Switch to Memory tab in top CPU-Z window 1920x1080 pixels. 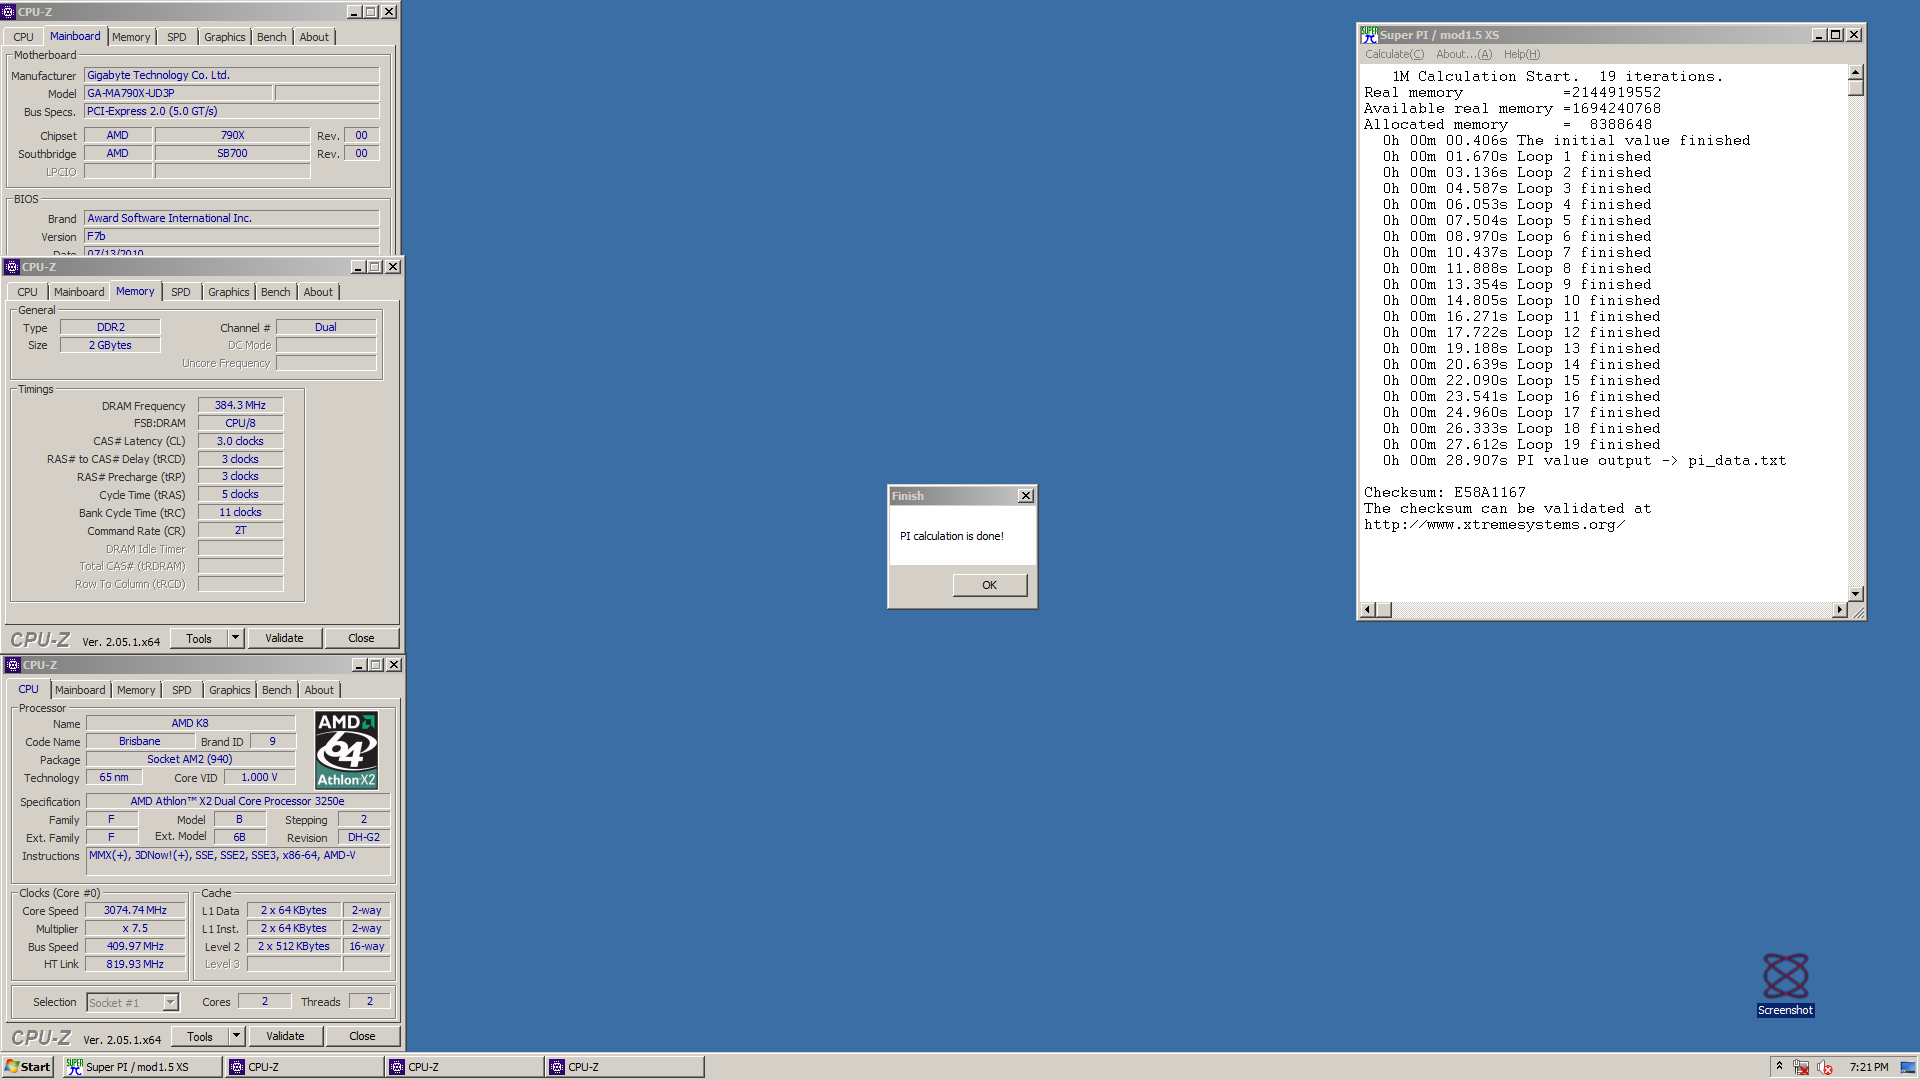pyautogui.click(x=131, y=37)
